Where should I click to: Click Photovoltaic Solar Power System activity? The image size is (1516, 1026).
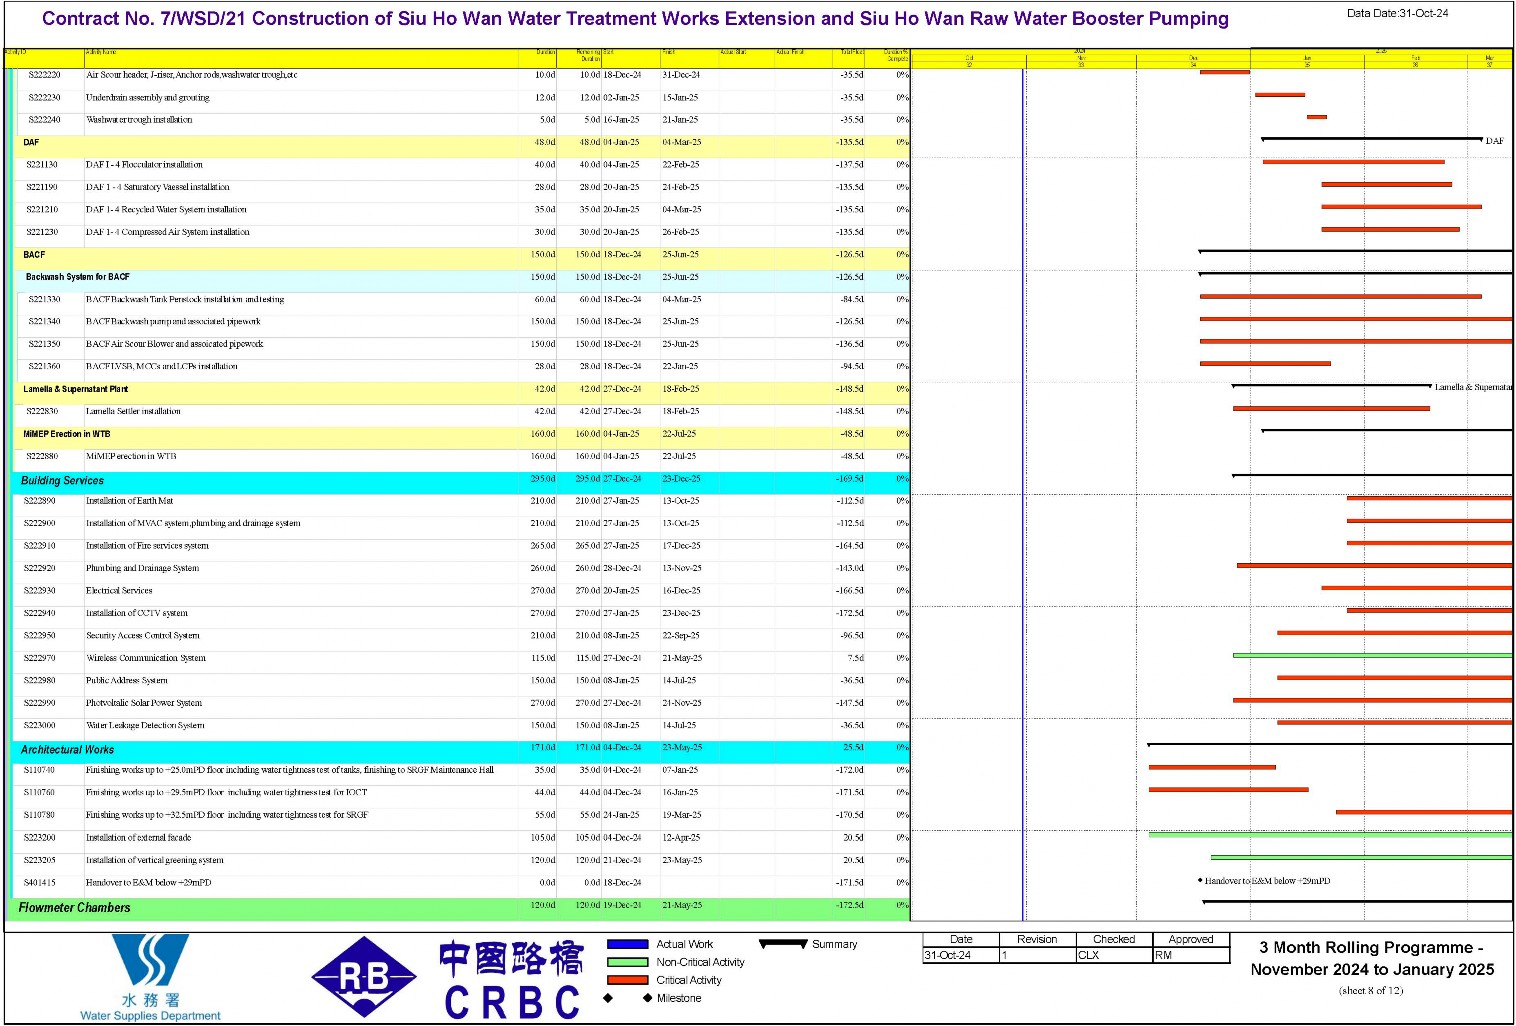(x=144, y=703)
